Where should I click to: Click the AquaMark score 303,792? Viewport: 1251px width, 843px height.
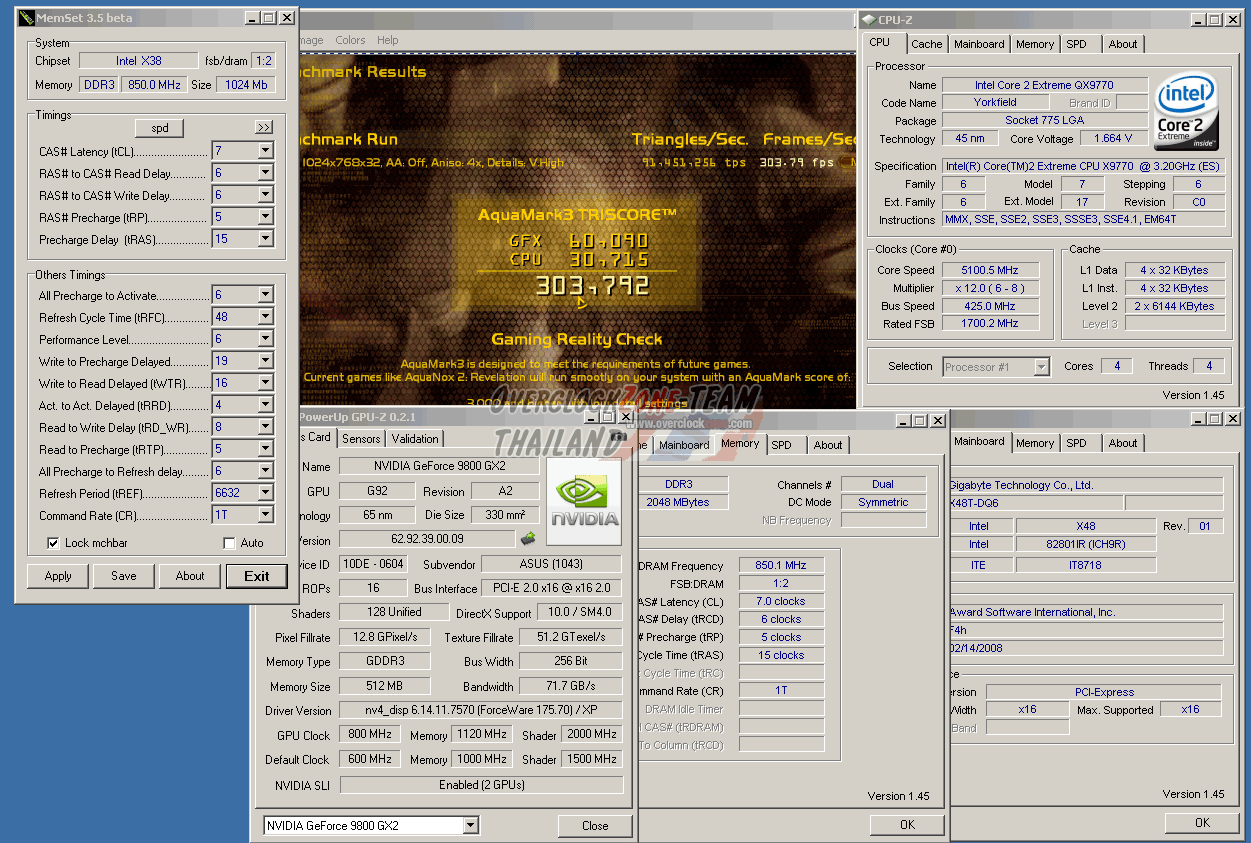tap(593, 287)
